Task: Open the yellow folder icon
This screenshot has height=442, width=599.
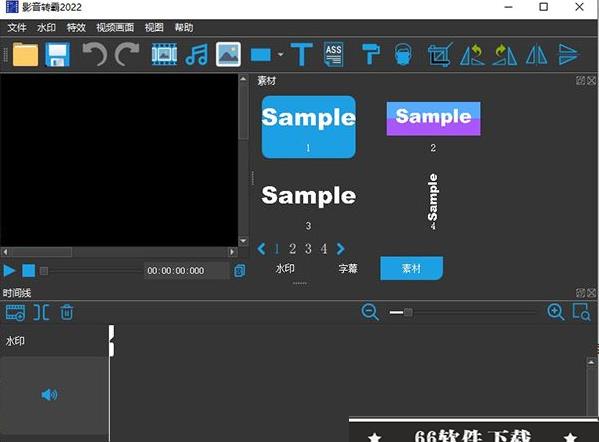Action: 25,55
